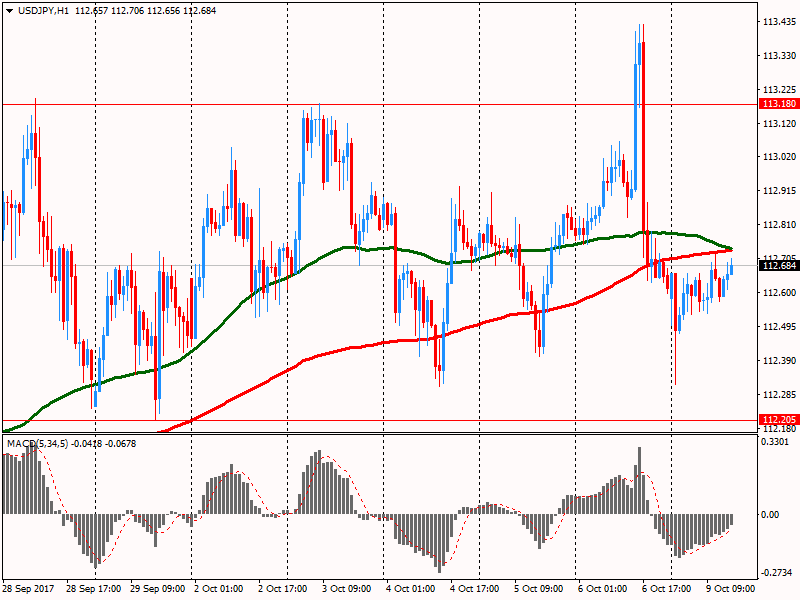Select the red 112.205 price level label
The width and height of the screenshot is (800, 600).
(779, 420)
